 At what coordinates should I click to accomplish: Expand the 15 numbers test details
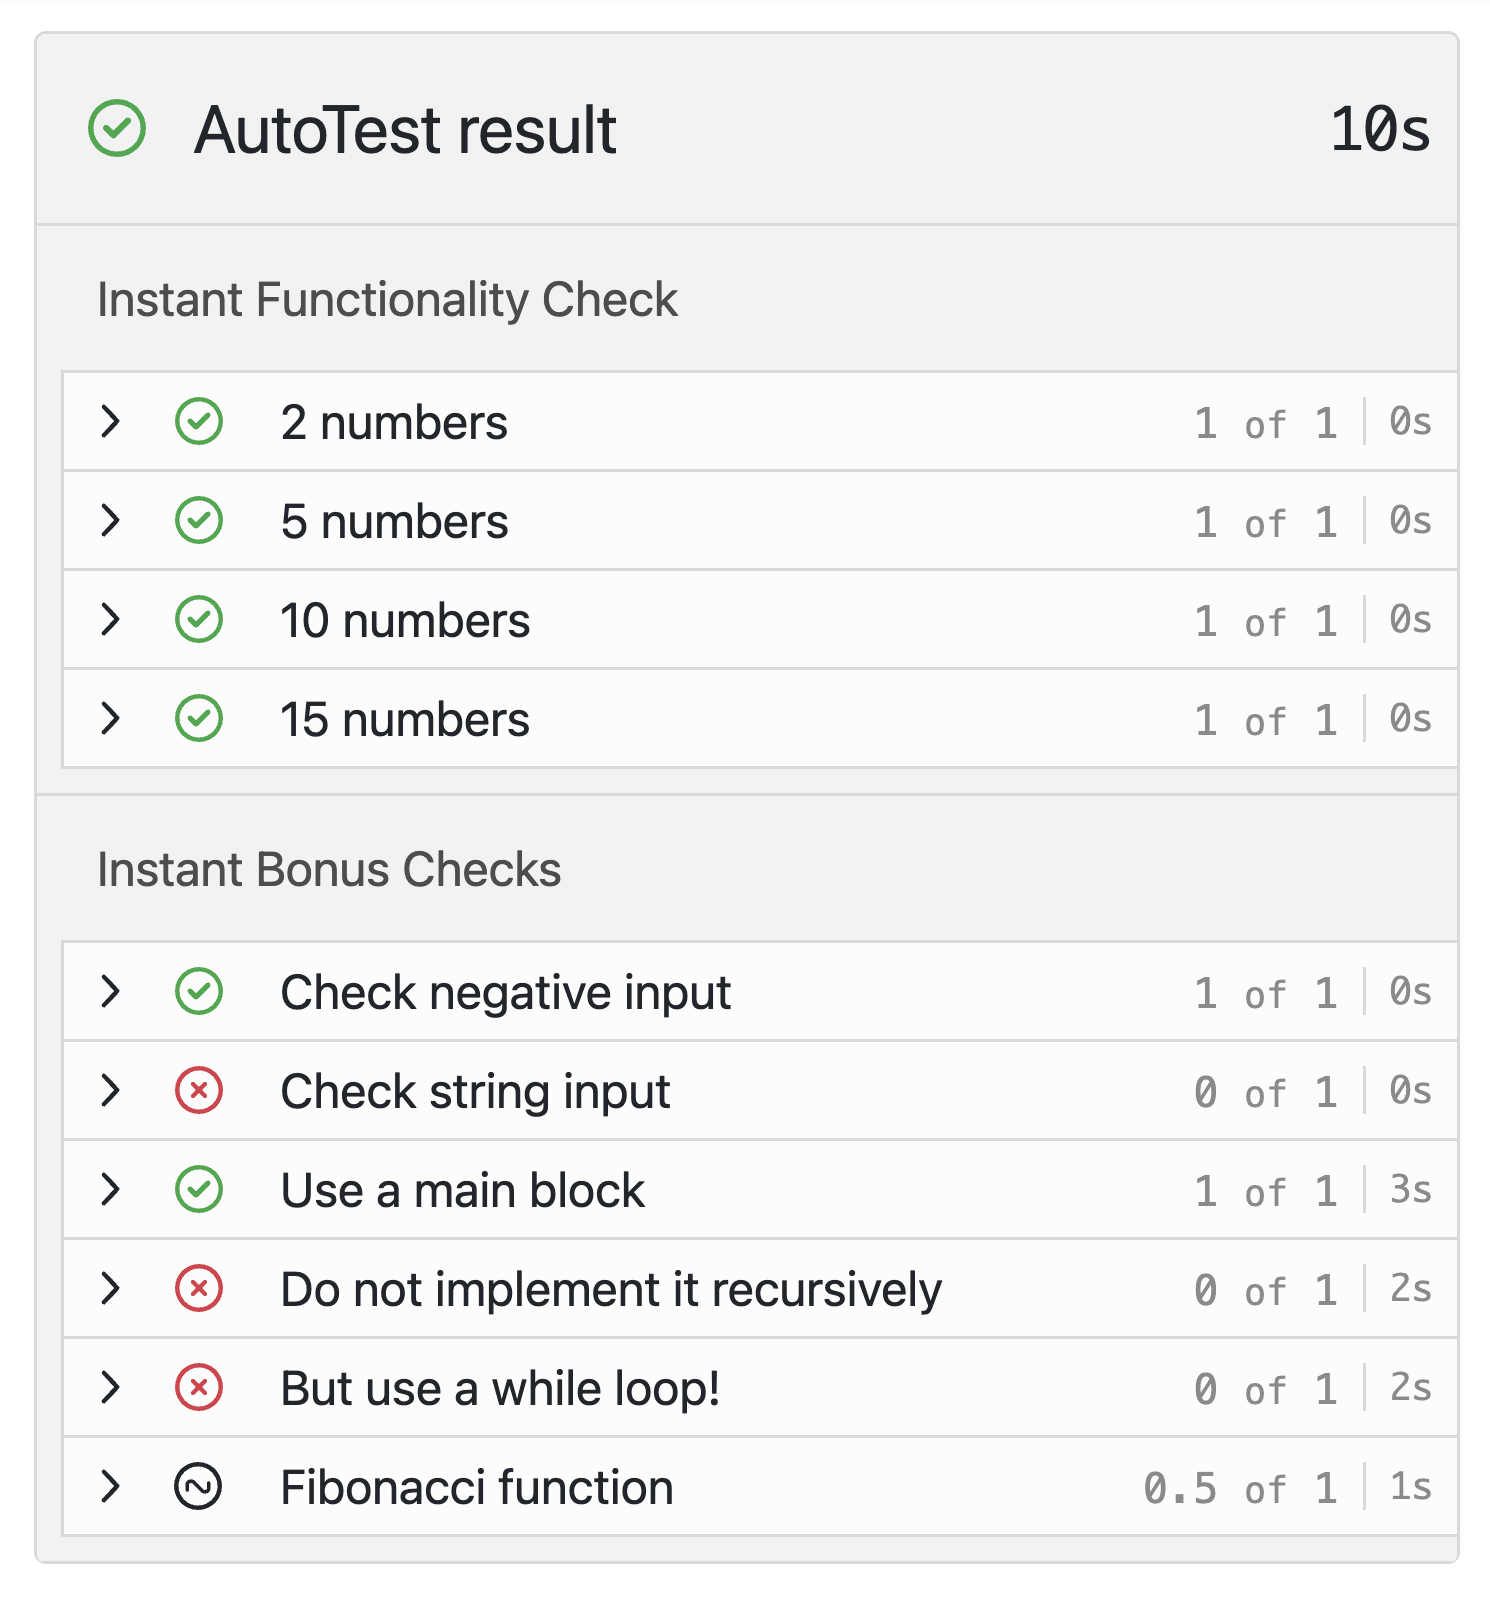pyautogui.click(x=111, y=719)
